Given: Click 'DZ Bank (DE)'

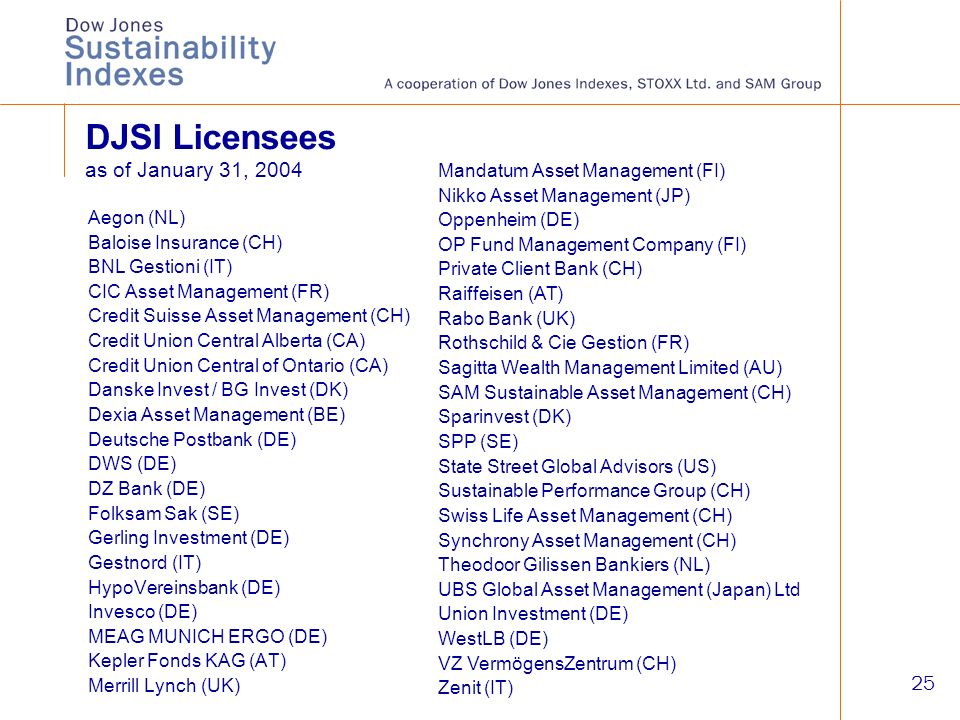Looking at the screenshot, I should 147,489.
